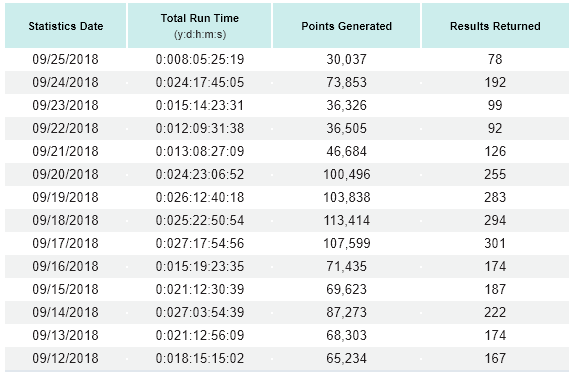Click the 36,505 points value
This screenshot has height=373, width=572.
pos(347,128)
